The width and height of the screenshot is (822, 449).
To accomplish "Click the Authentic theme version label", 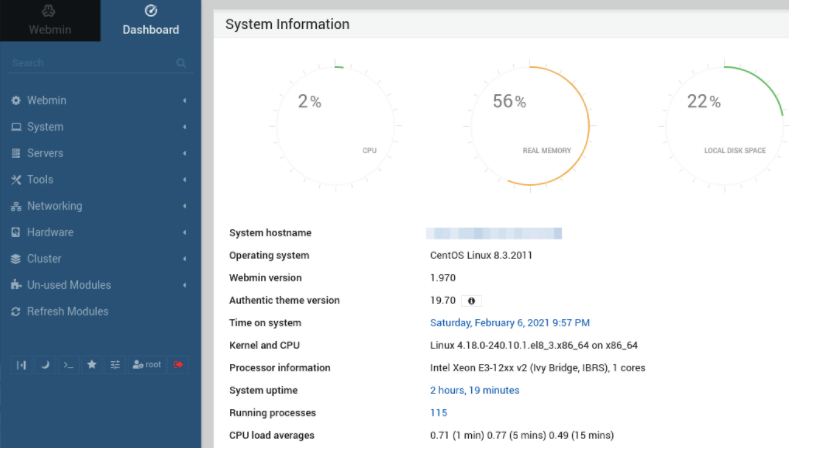I will point(284,301).
